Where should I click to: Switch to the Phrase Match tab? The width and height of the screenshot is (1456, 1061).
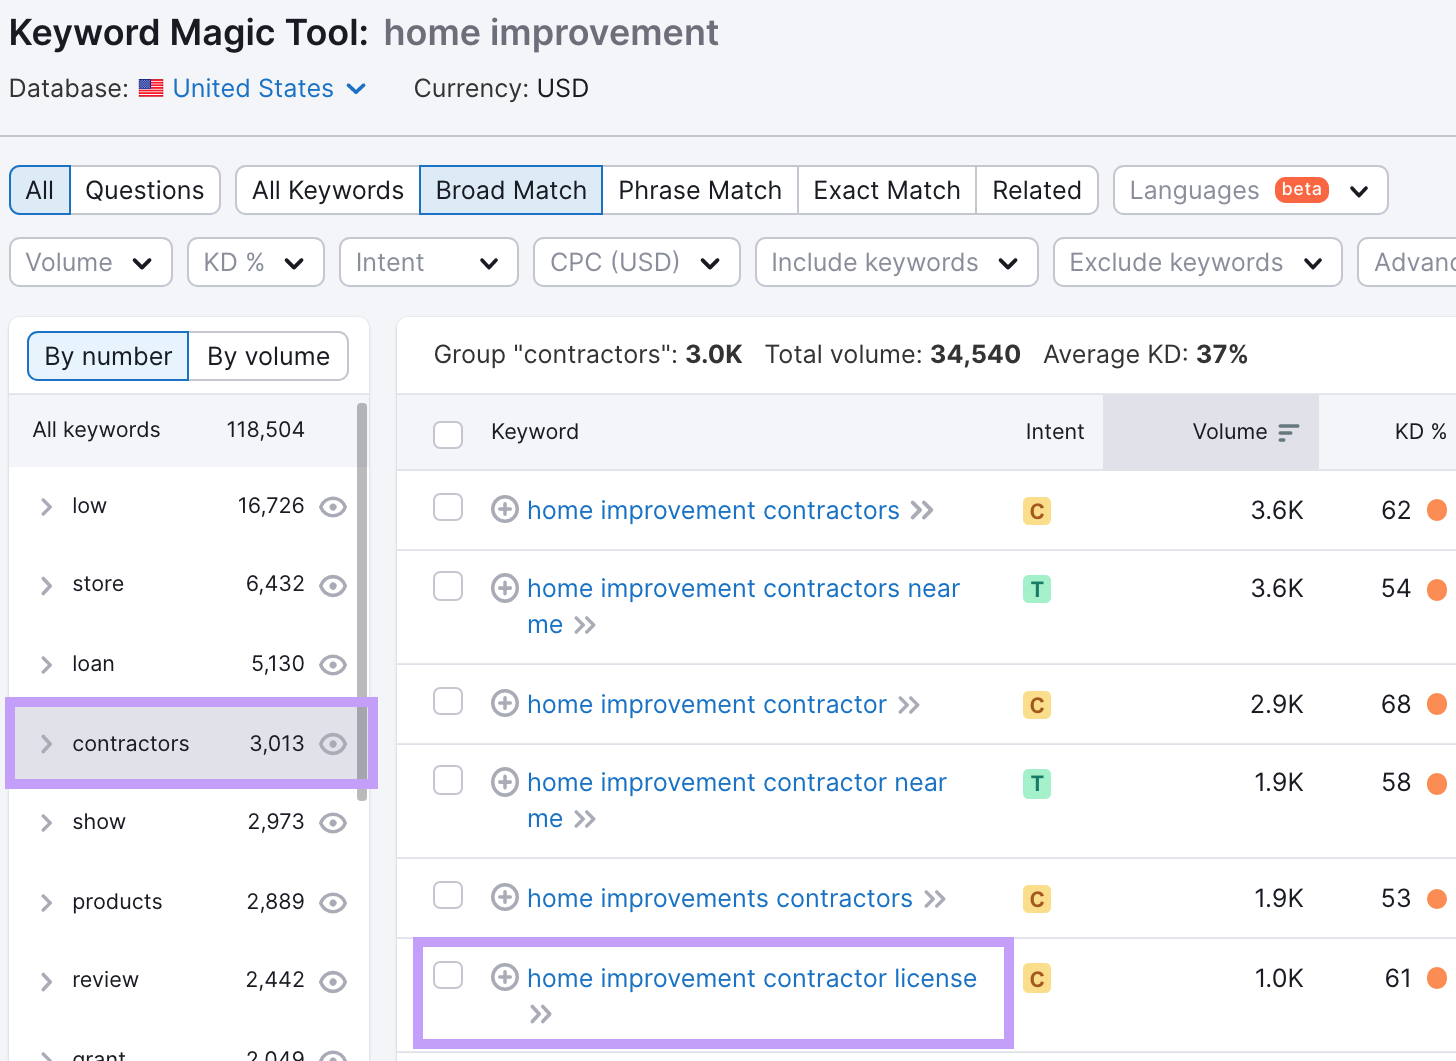tap(699, 190)
